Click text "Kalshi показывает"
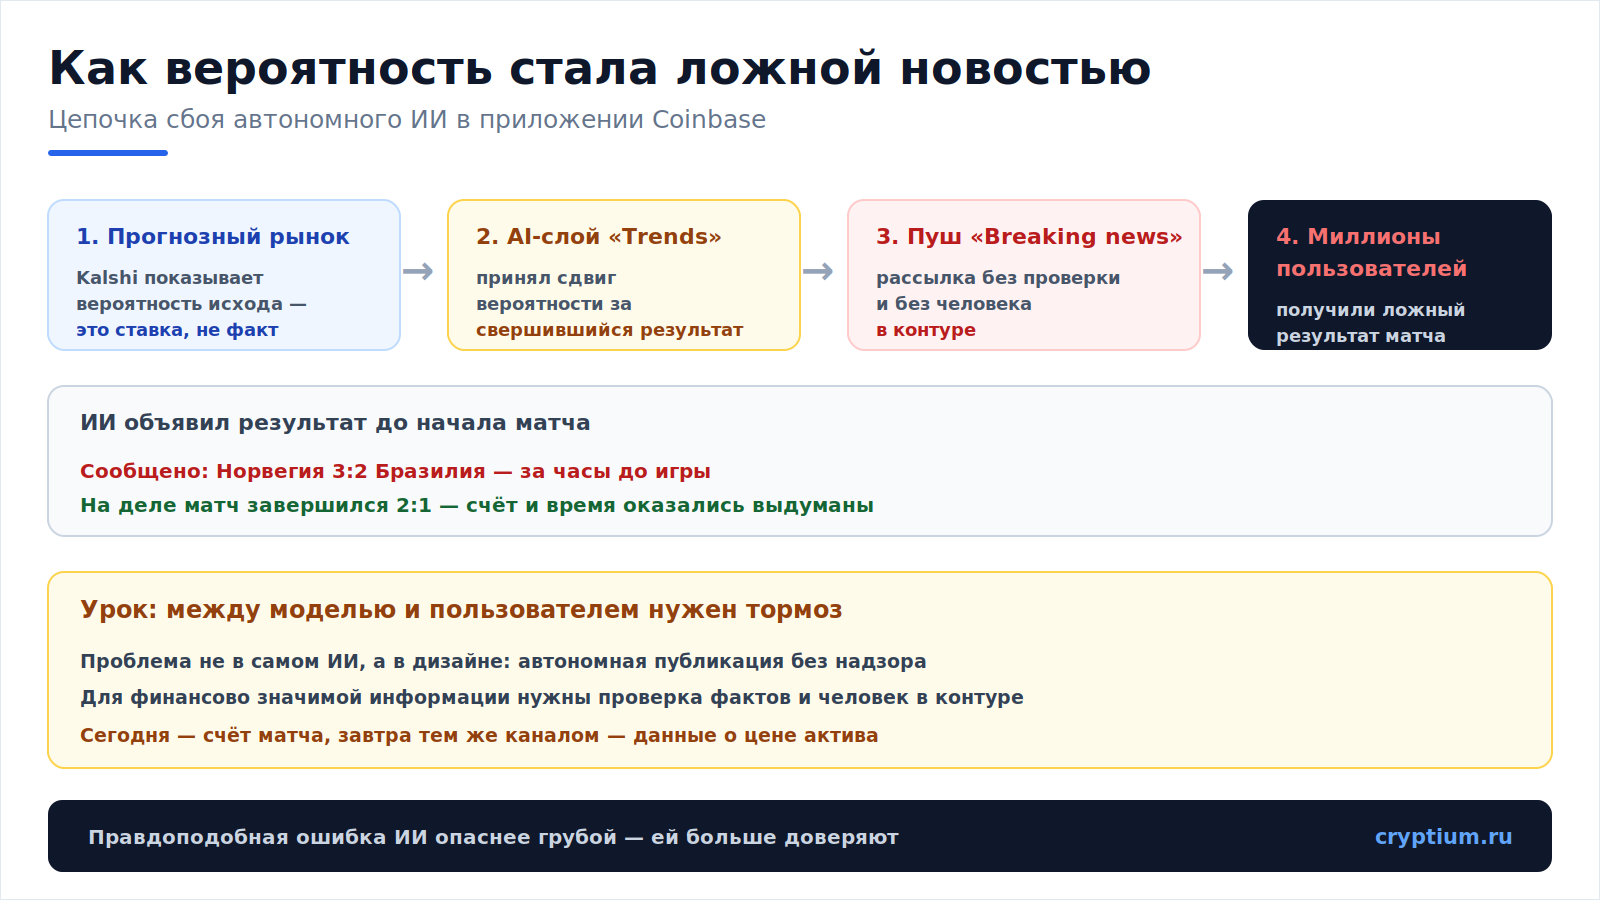 point(170,278)
